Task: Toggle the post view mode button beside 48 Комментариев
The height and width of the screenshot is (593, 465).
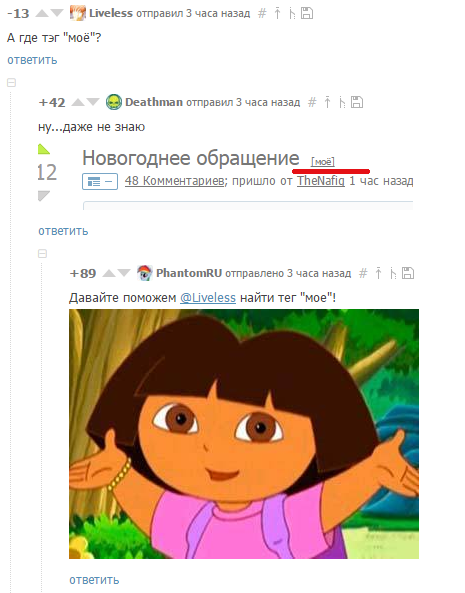Action: click(x=100, y=182)
